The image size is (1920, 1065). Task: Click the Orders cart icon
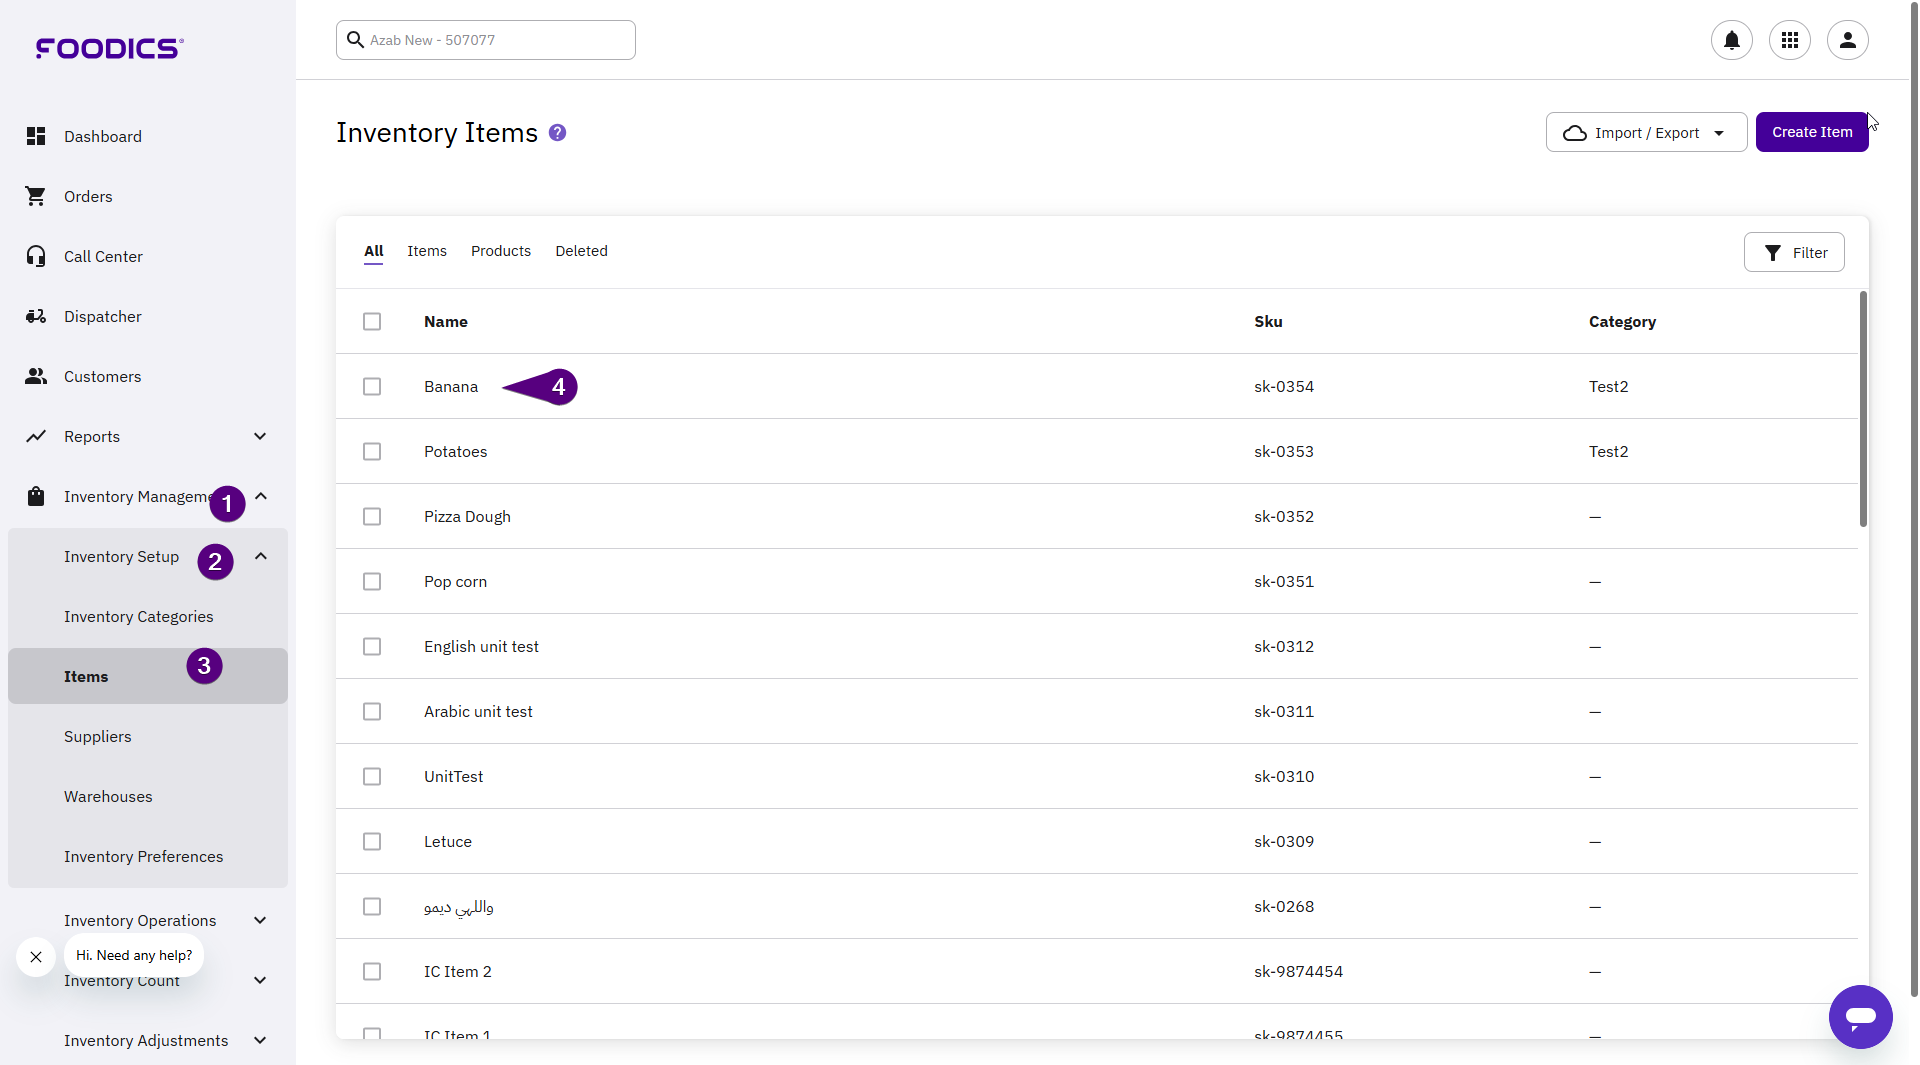[36, 196]
